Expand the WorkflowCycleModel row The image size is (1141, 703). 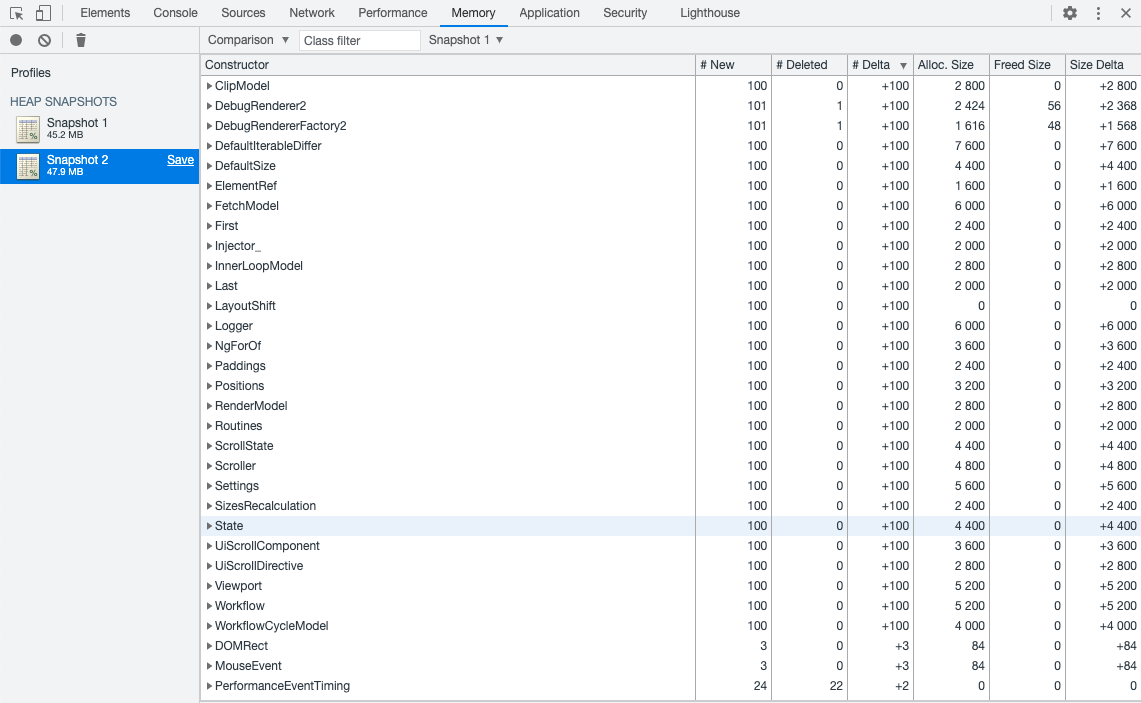(x=210, y=626)
